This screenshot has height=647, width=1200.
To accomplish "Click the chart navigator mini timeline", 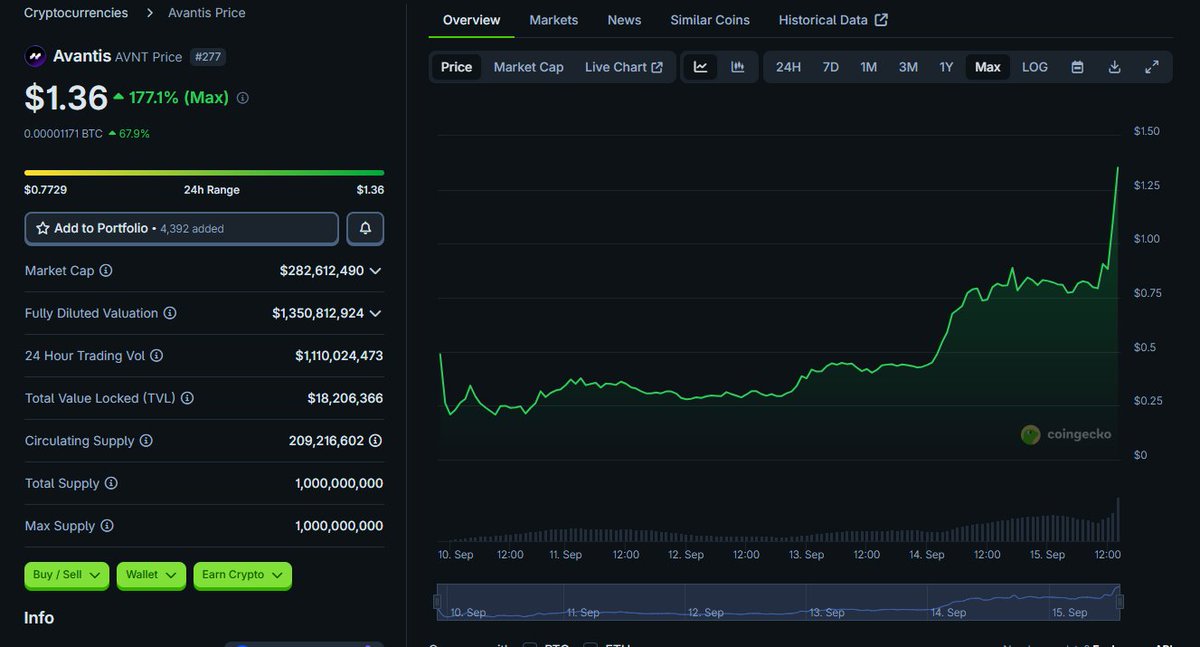I will [x=778, y=602].
